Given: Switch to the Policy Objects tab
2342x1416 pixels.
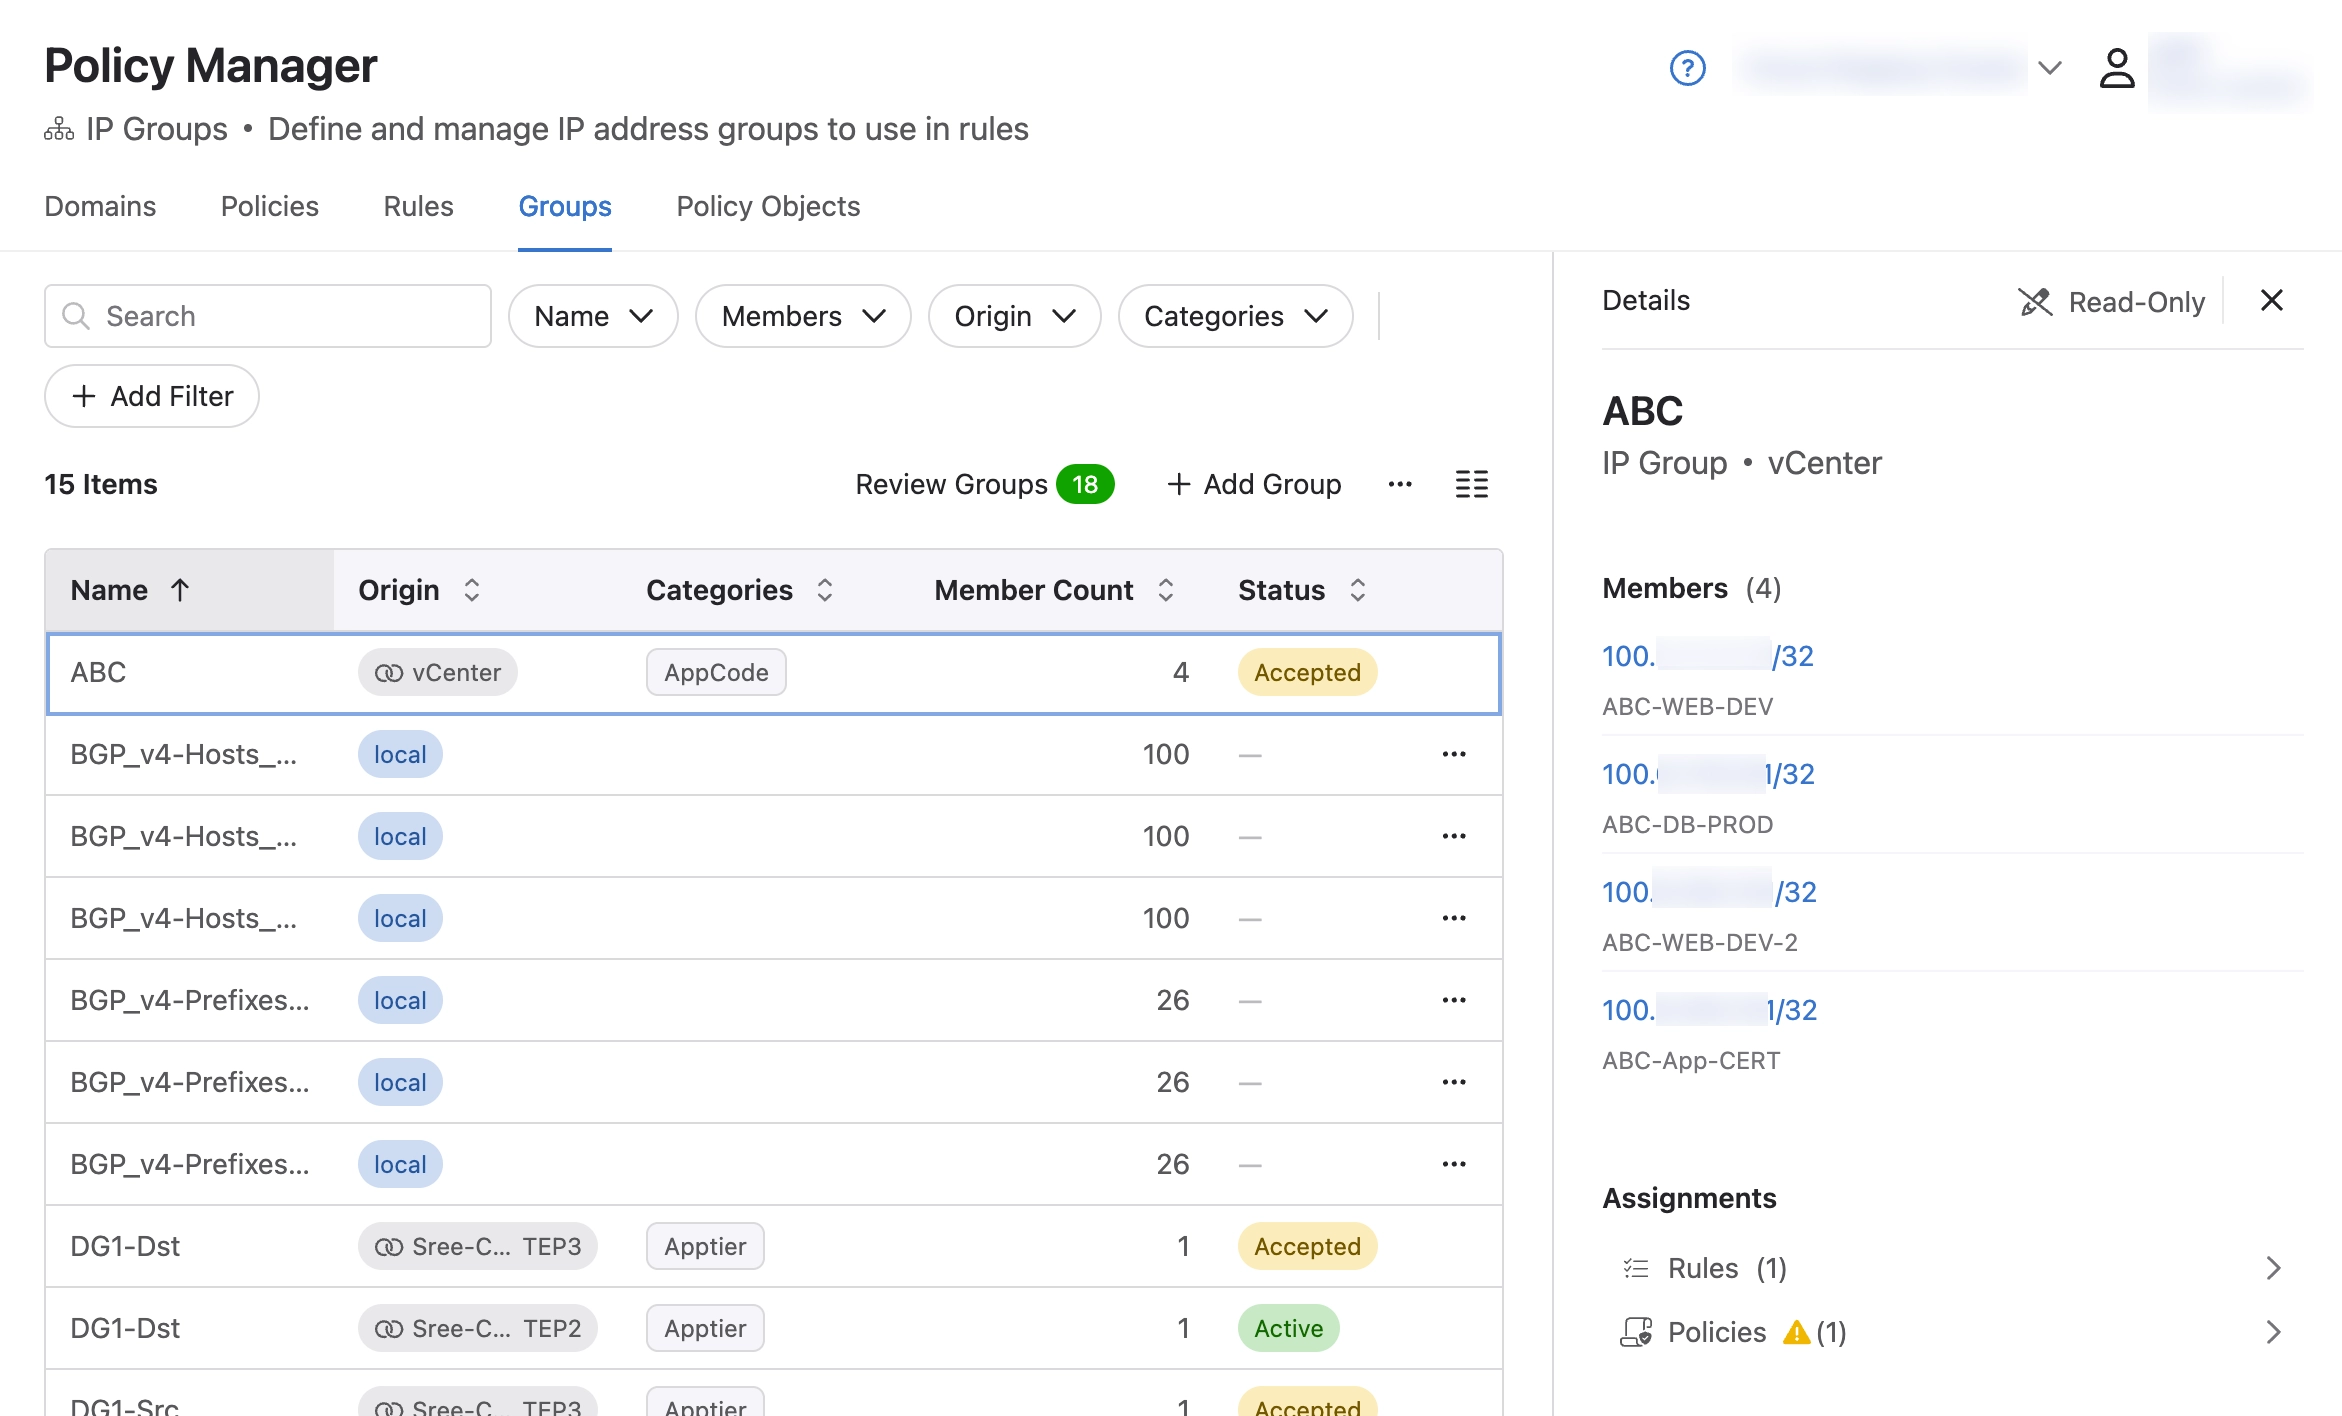Looking at the screenshot, I should click(768, 206).
